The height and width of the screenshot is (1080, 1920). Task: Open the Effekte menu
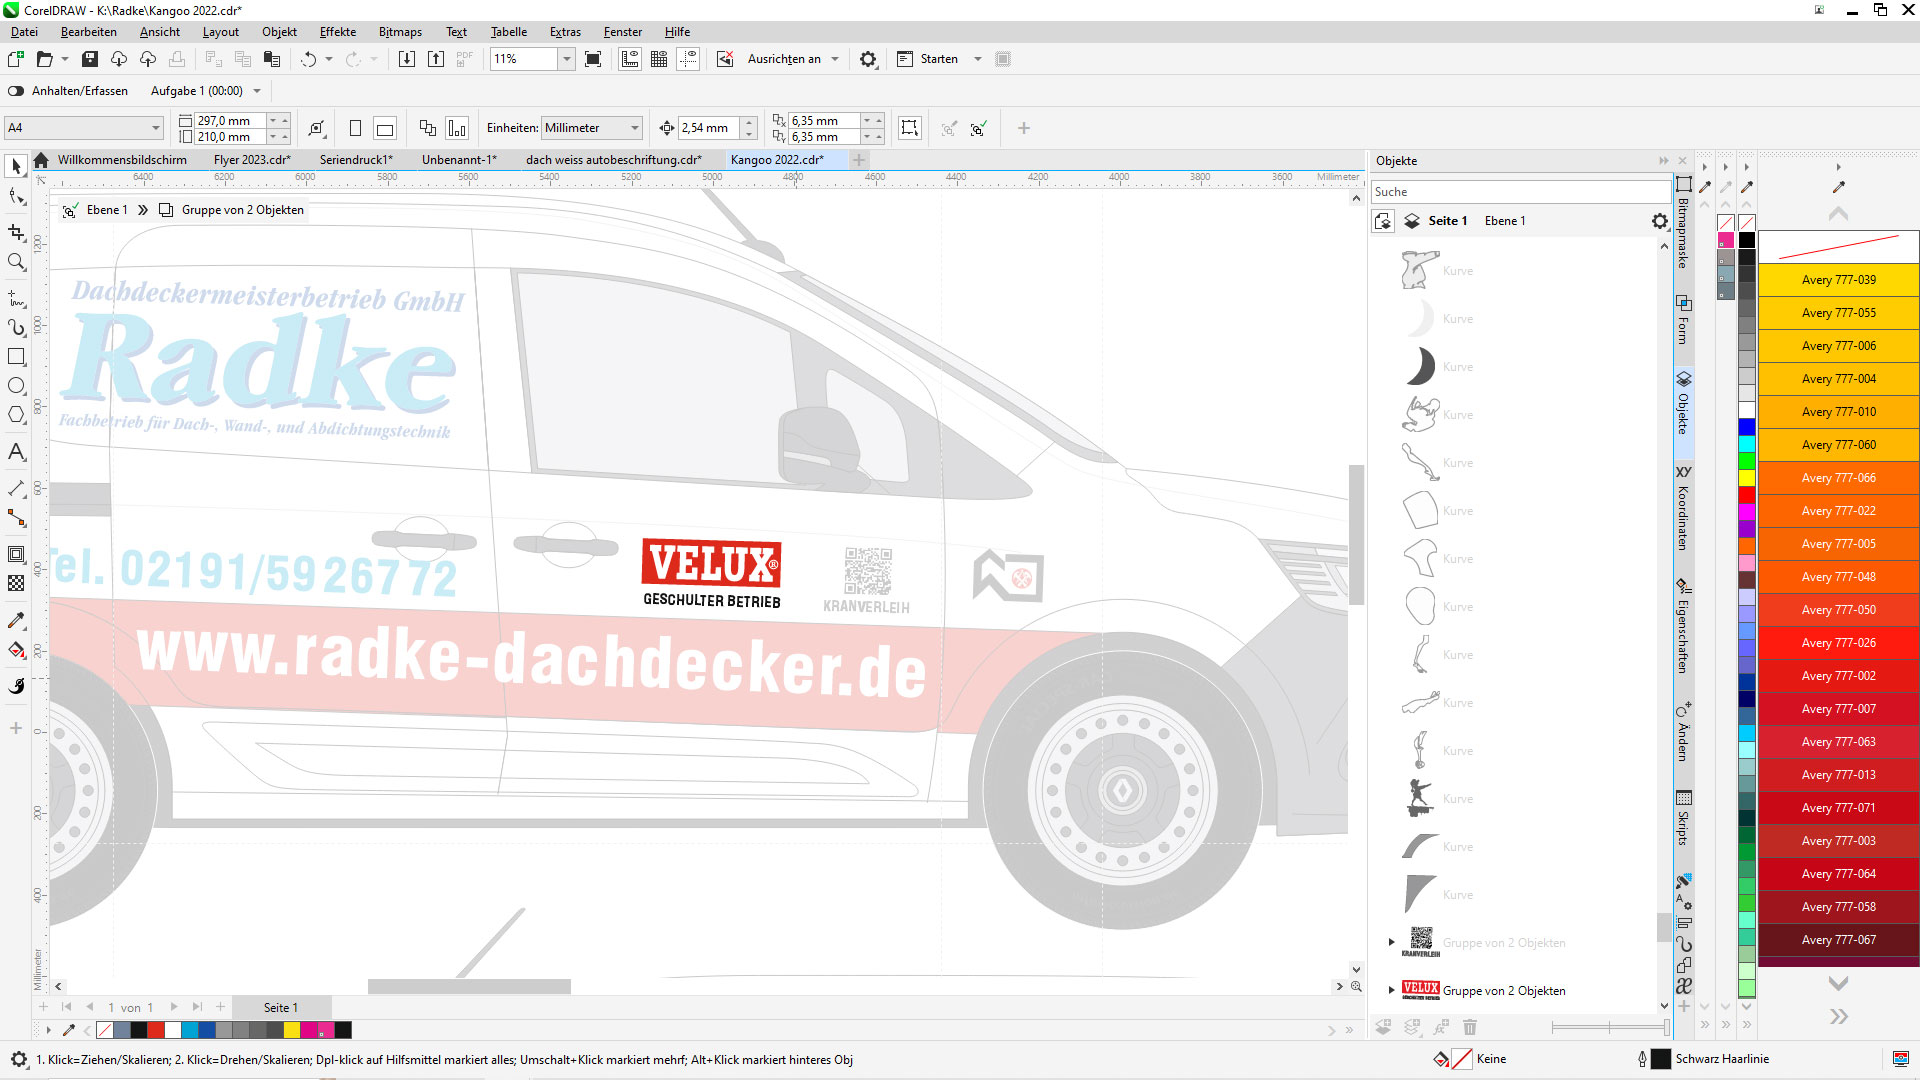(x=338, y=32)
